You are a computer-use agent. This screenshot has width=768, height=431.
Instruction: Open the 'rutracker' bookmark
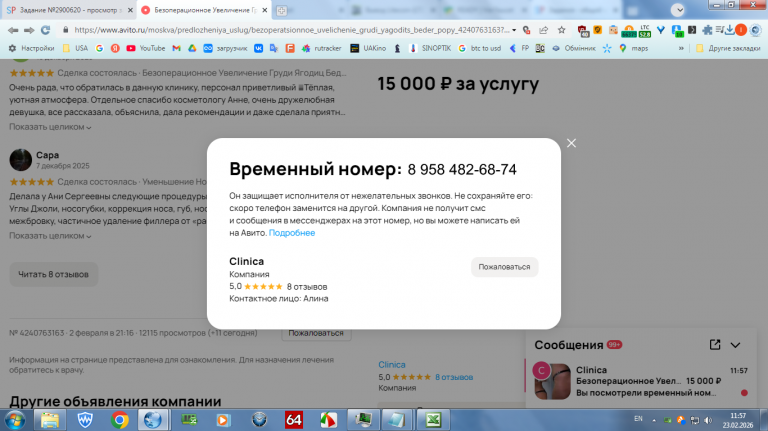321,48
